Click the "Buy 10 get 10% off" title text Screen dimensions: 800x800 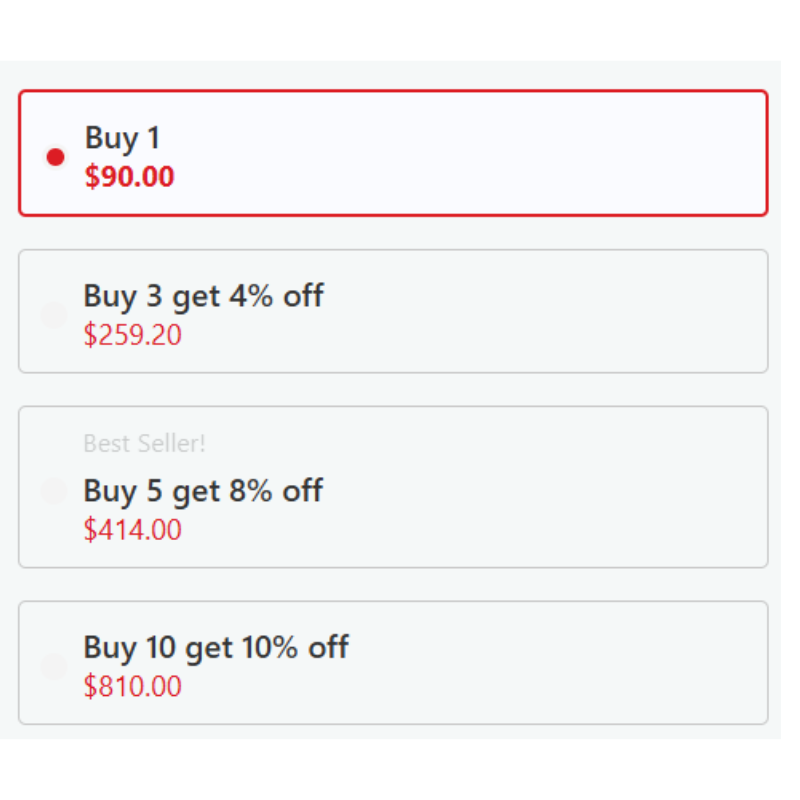[216, 647]
